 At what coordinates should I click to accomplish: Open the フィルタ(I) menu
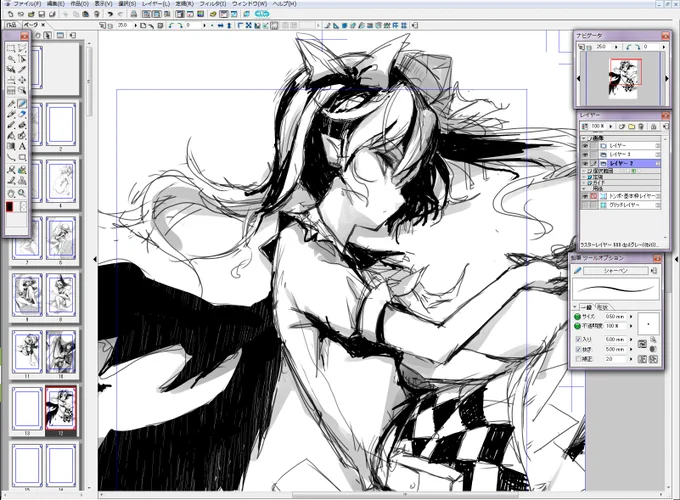pos(212,3)
